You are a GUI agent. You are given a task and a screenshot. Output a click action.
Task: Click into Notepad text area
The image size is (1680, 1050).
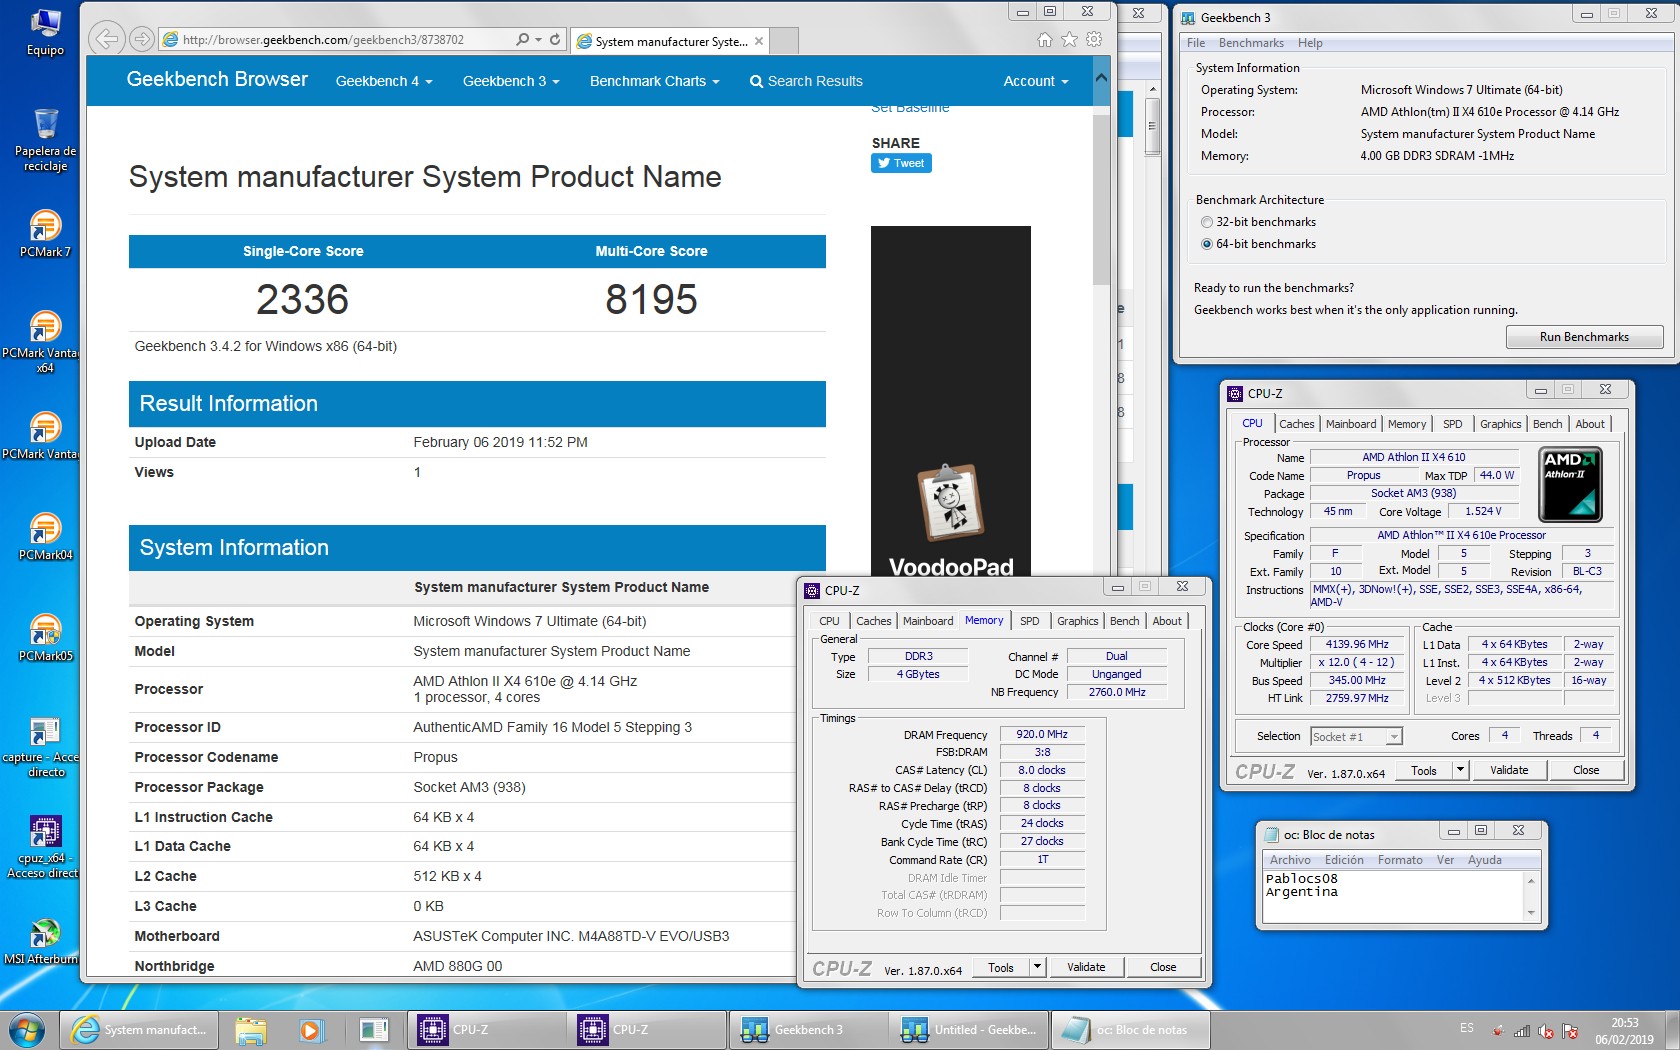pos(1392,895)
